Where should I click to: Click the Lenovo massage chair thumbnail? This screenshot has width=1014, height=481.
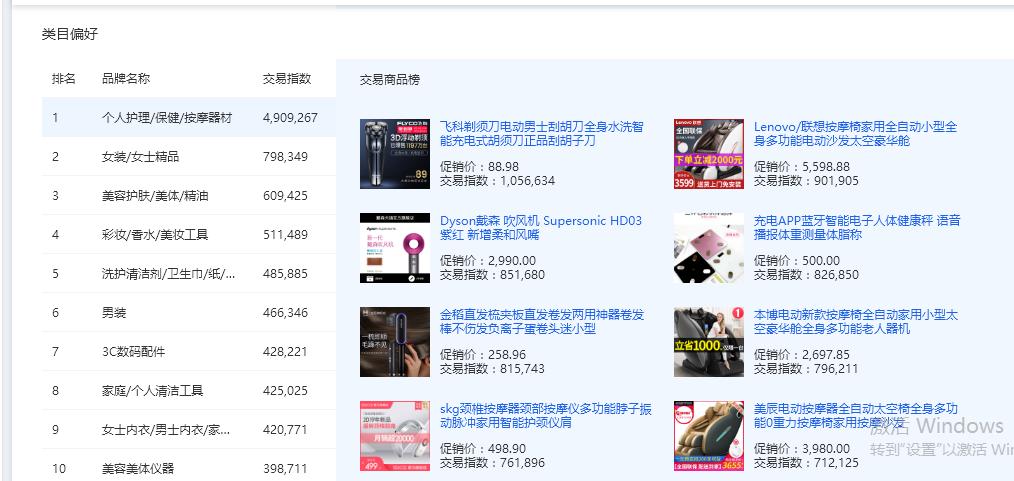[x=709, y=154]
